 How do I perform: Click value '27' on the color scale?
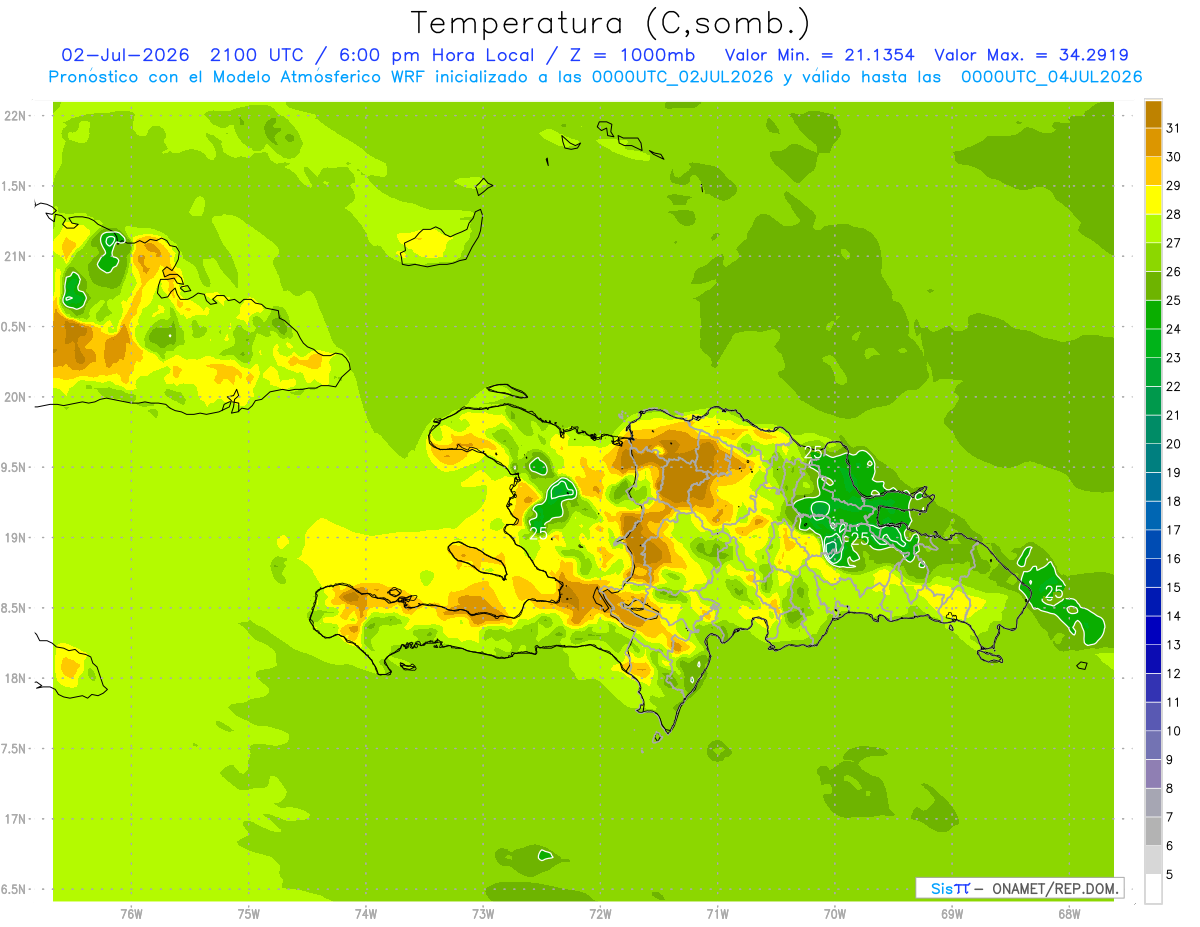pos(1174,243)
